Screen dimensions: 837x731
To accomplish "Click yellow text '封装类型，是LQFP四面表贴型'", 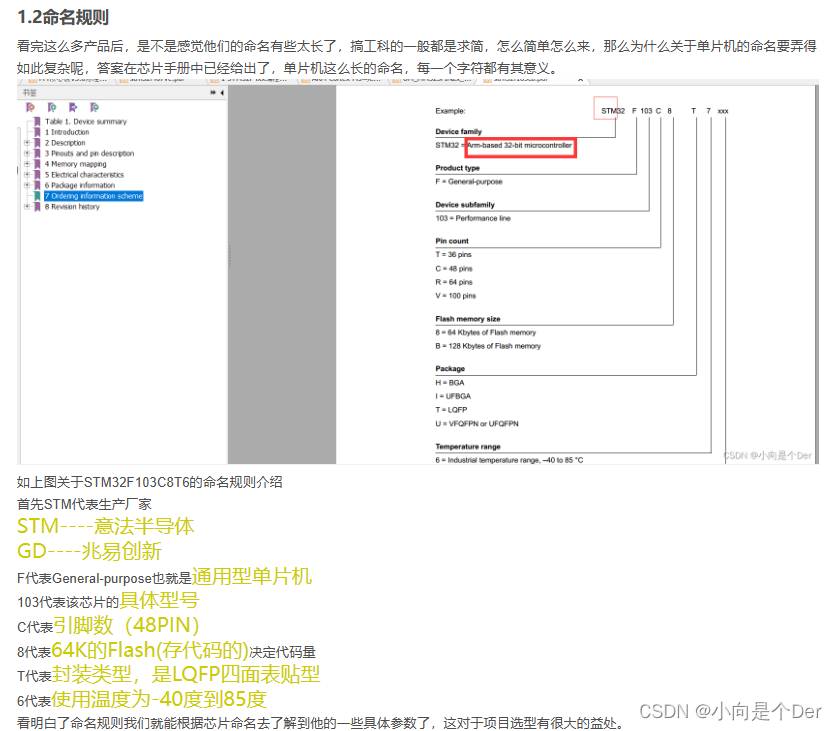I will point(186,674).
